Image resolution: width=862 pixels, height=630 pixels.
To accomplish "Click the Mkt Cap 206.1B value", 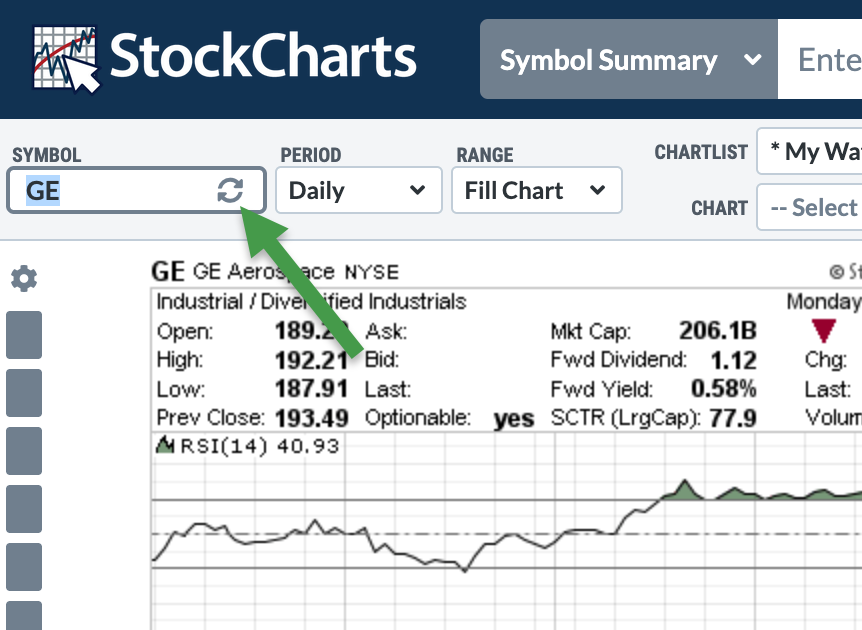I will click(717, 332).
